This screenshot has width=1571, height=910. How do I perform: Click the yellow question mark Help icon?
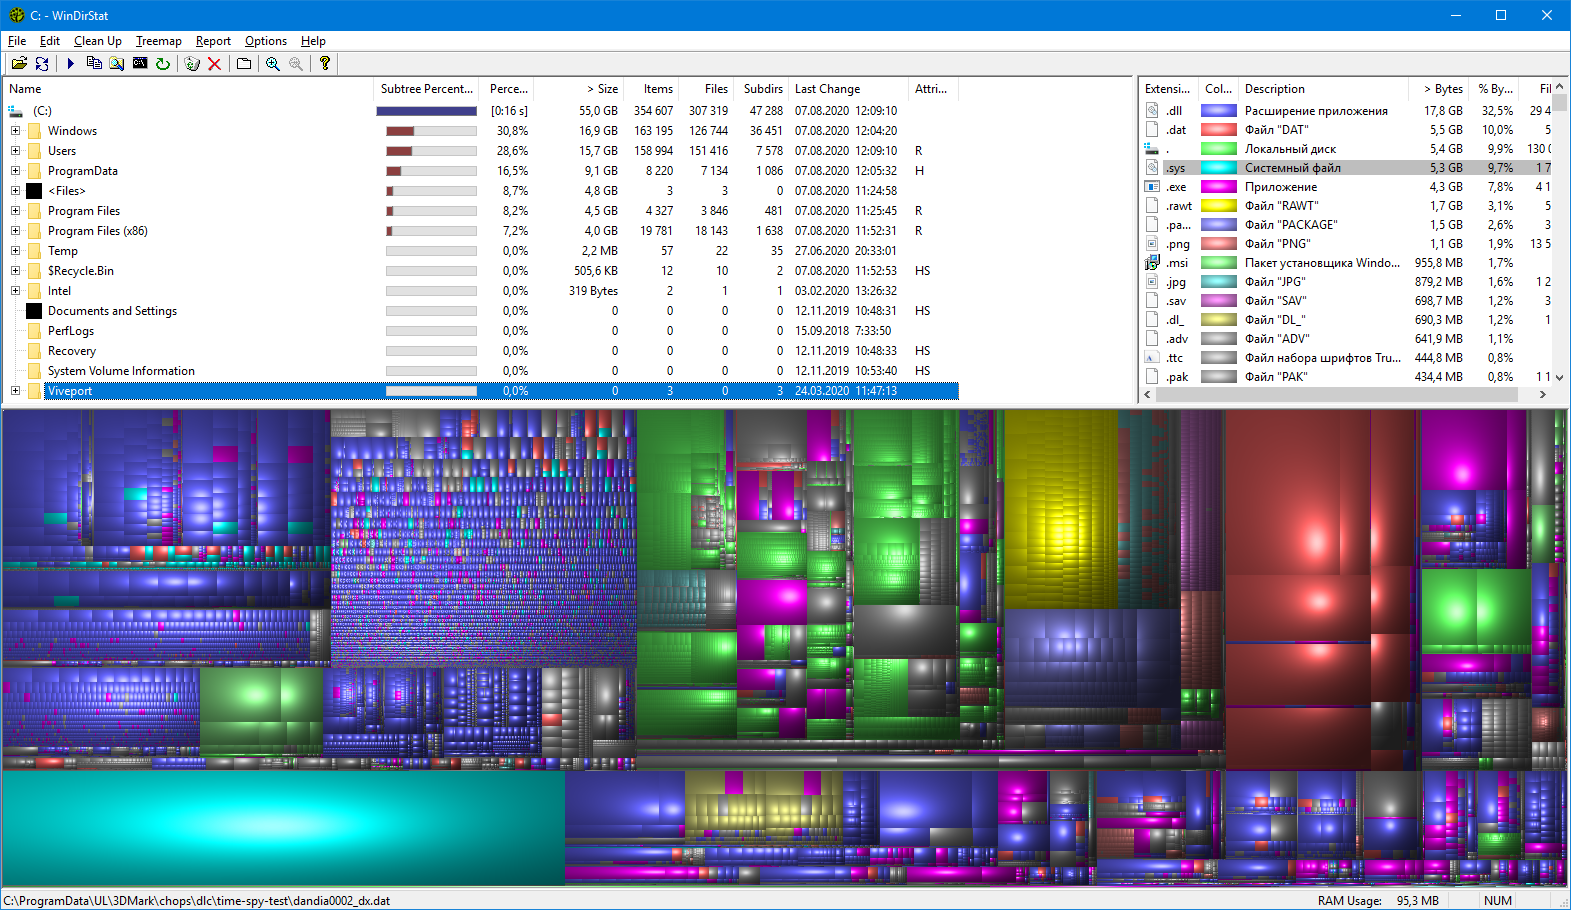pyautogui.click(x=325, y=63)
